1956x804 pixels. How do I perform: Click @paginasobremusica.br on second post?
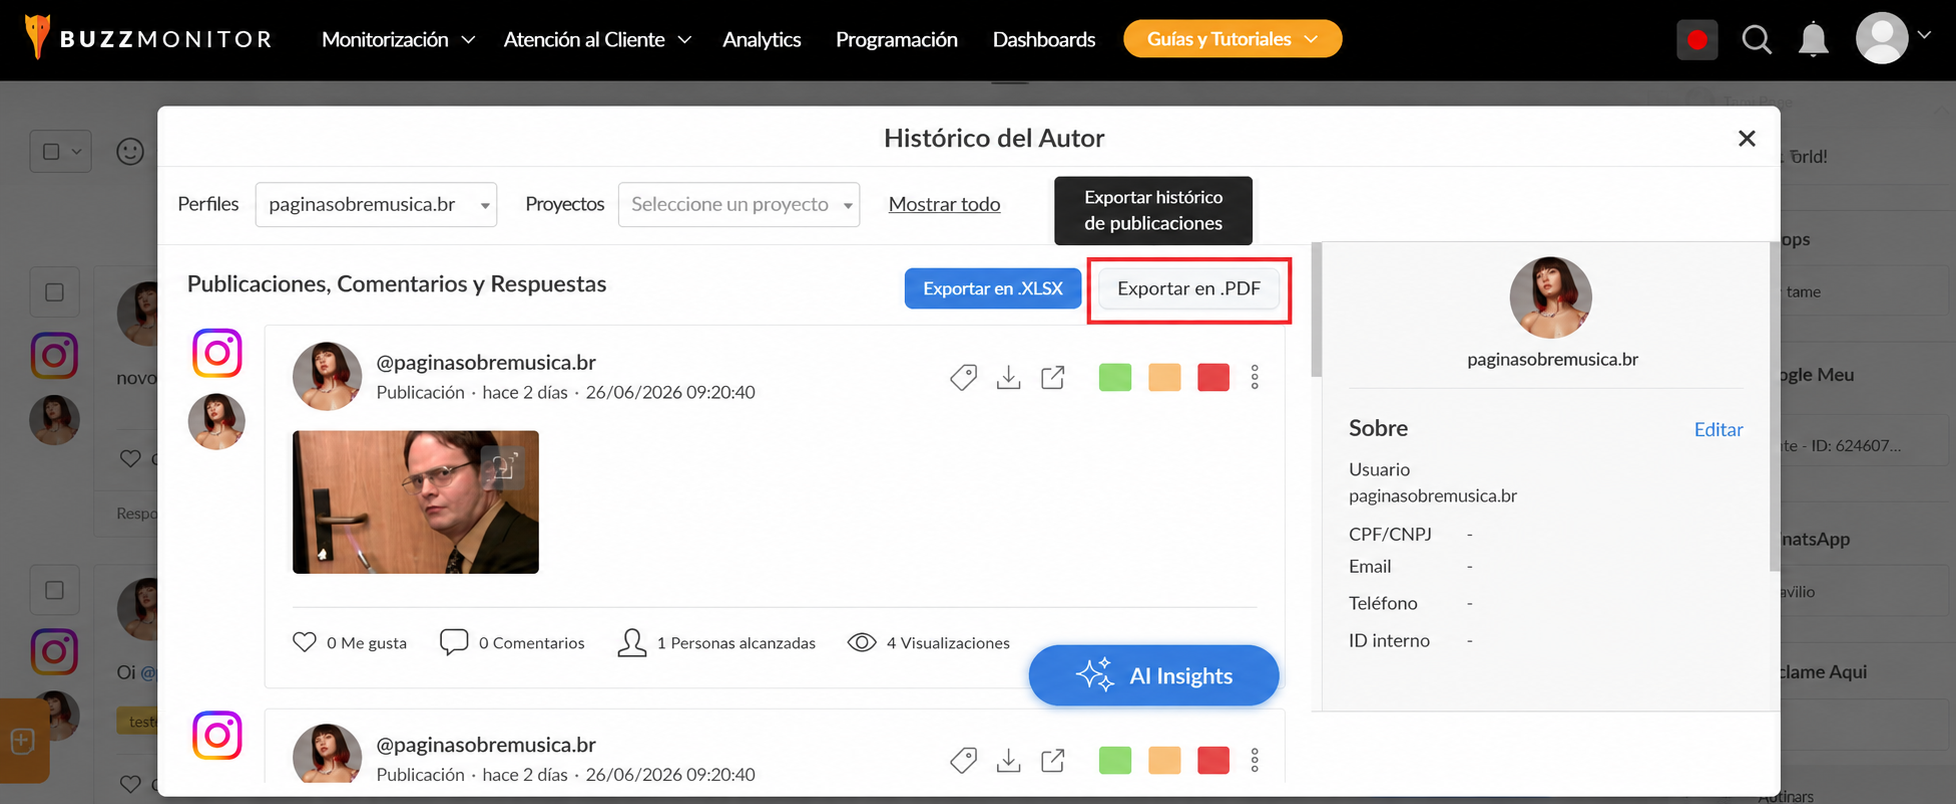486,744
